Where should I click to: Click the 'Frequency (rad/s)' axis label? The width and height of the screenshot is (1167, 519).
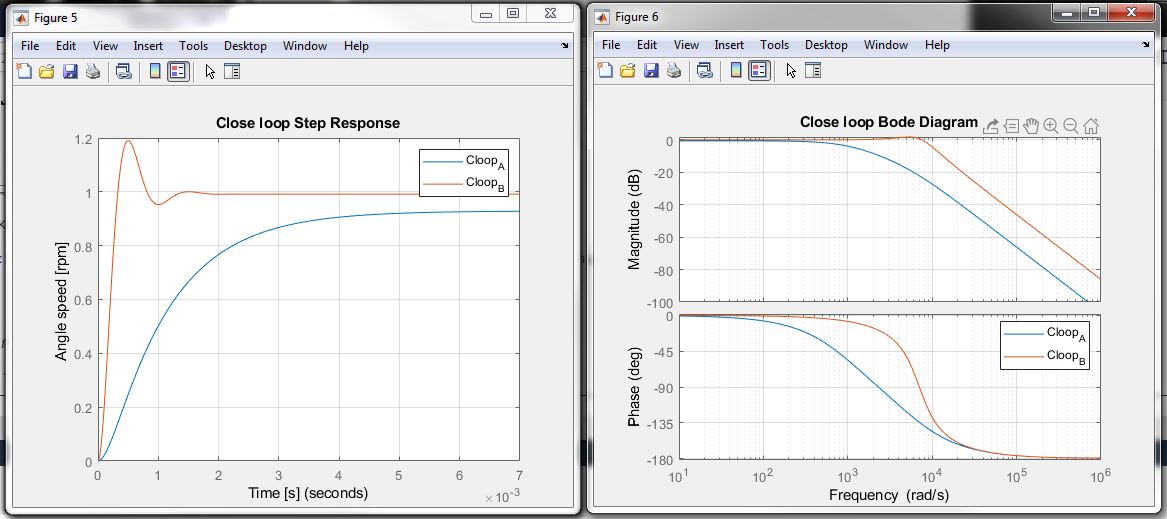click(x=889, y=494)
